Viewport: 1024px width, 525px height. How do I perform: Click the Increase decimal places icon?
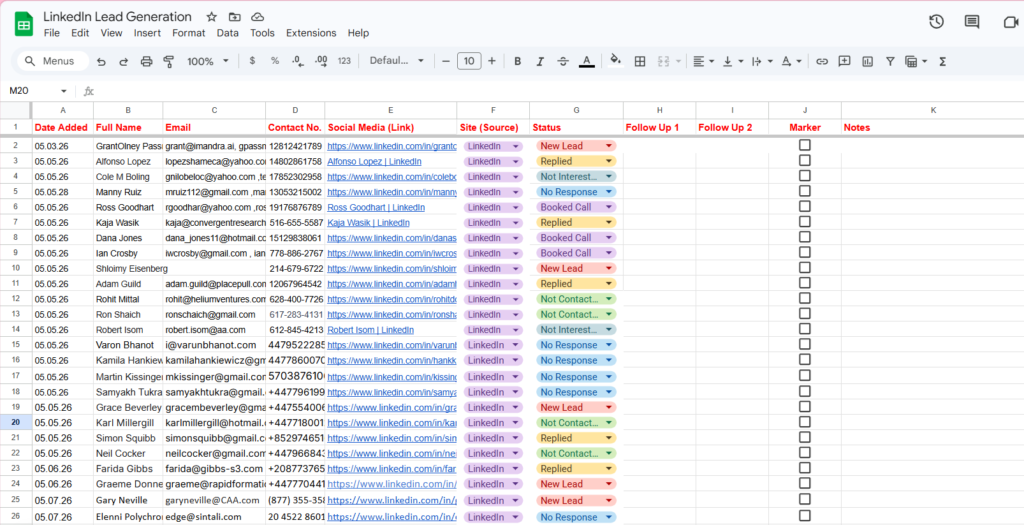321,61
